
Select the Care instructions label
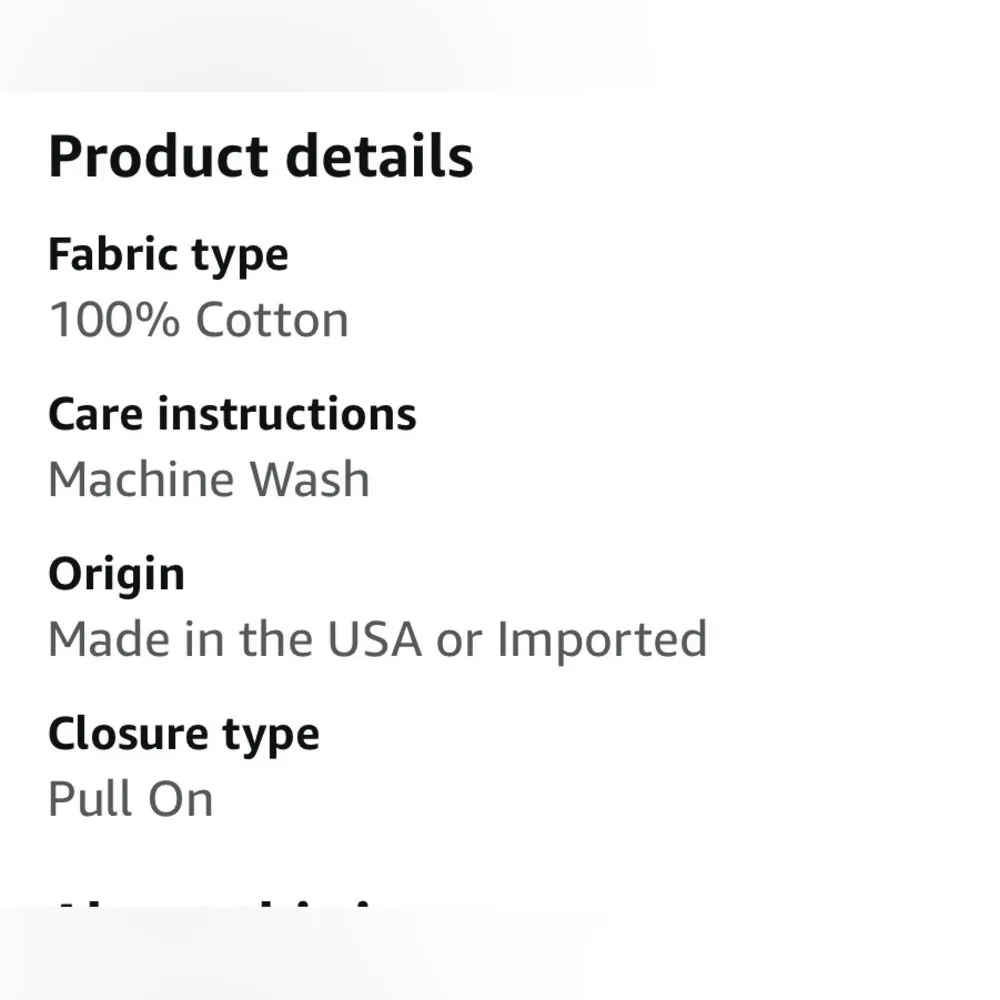[232, 414]
